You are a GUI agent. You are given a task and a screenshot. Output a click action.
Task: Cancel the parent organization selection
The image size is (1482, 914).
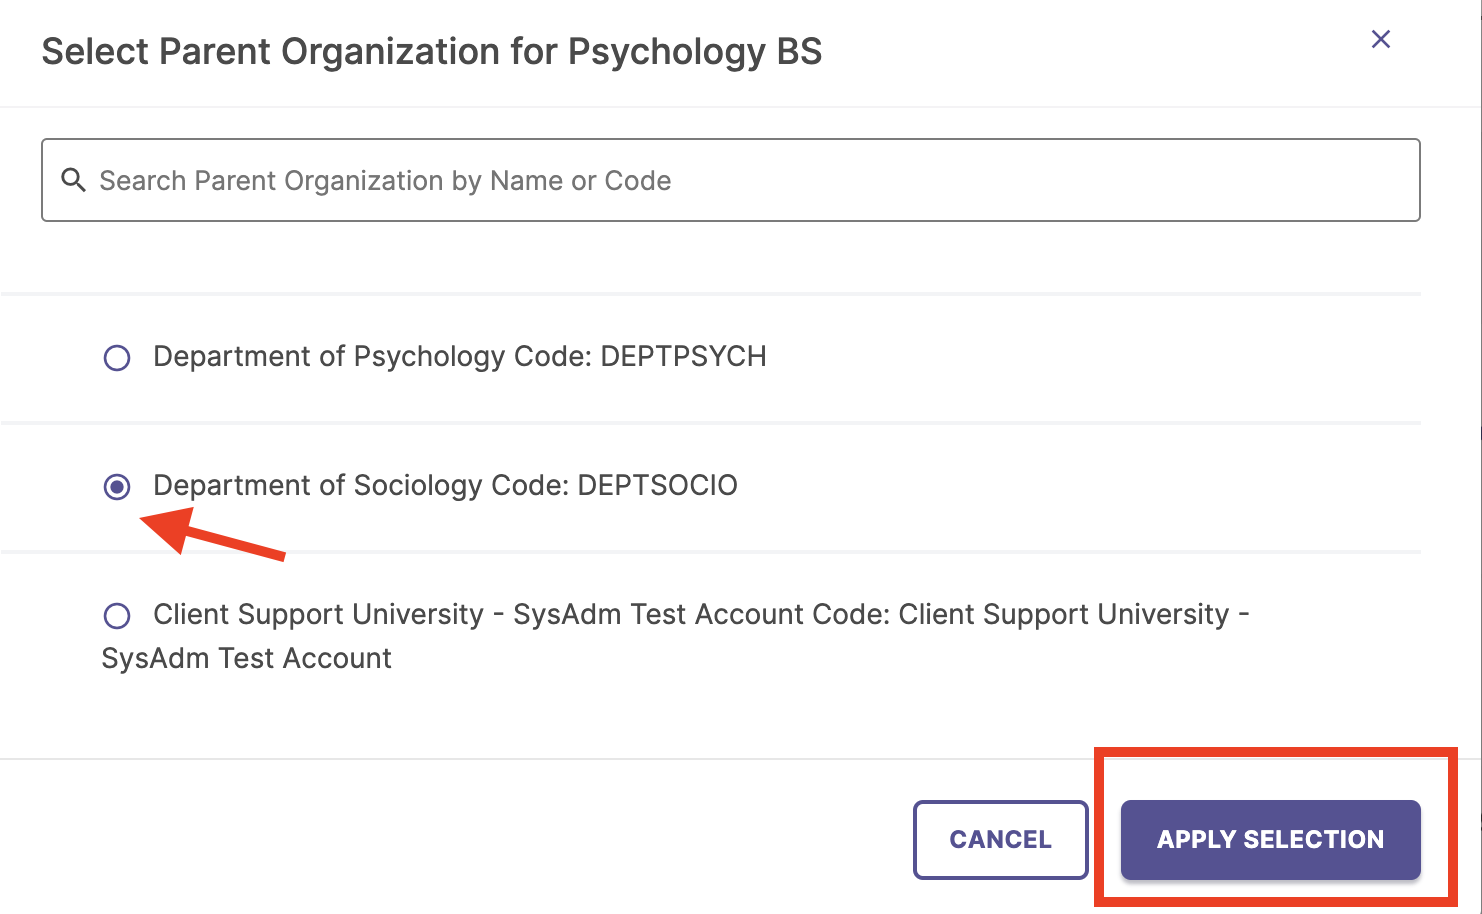pos(1000,839)
